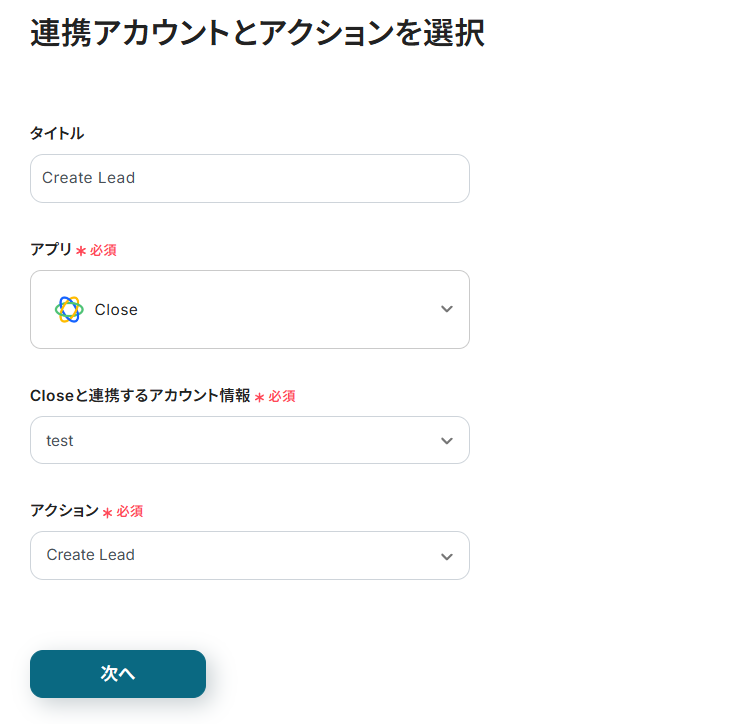Viewport: 738px width, 724px height.
Task: Click the red asterisk next to アプリ
Action: [x=81, y=250]
